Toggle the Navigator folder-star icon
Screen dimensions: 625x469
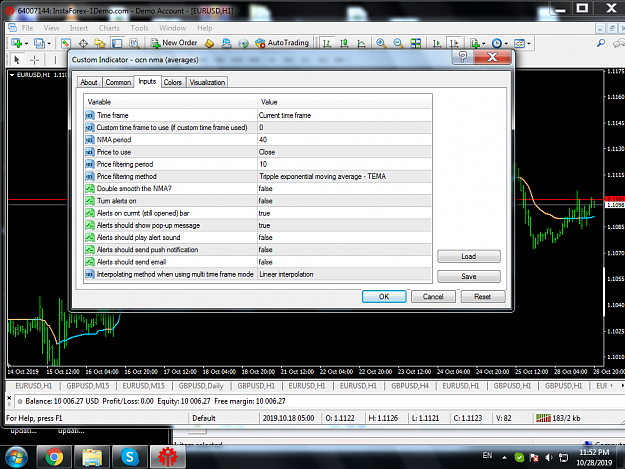(100, 43)
